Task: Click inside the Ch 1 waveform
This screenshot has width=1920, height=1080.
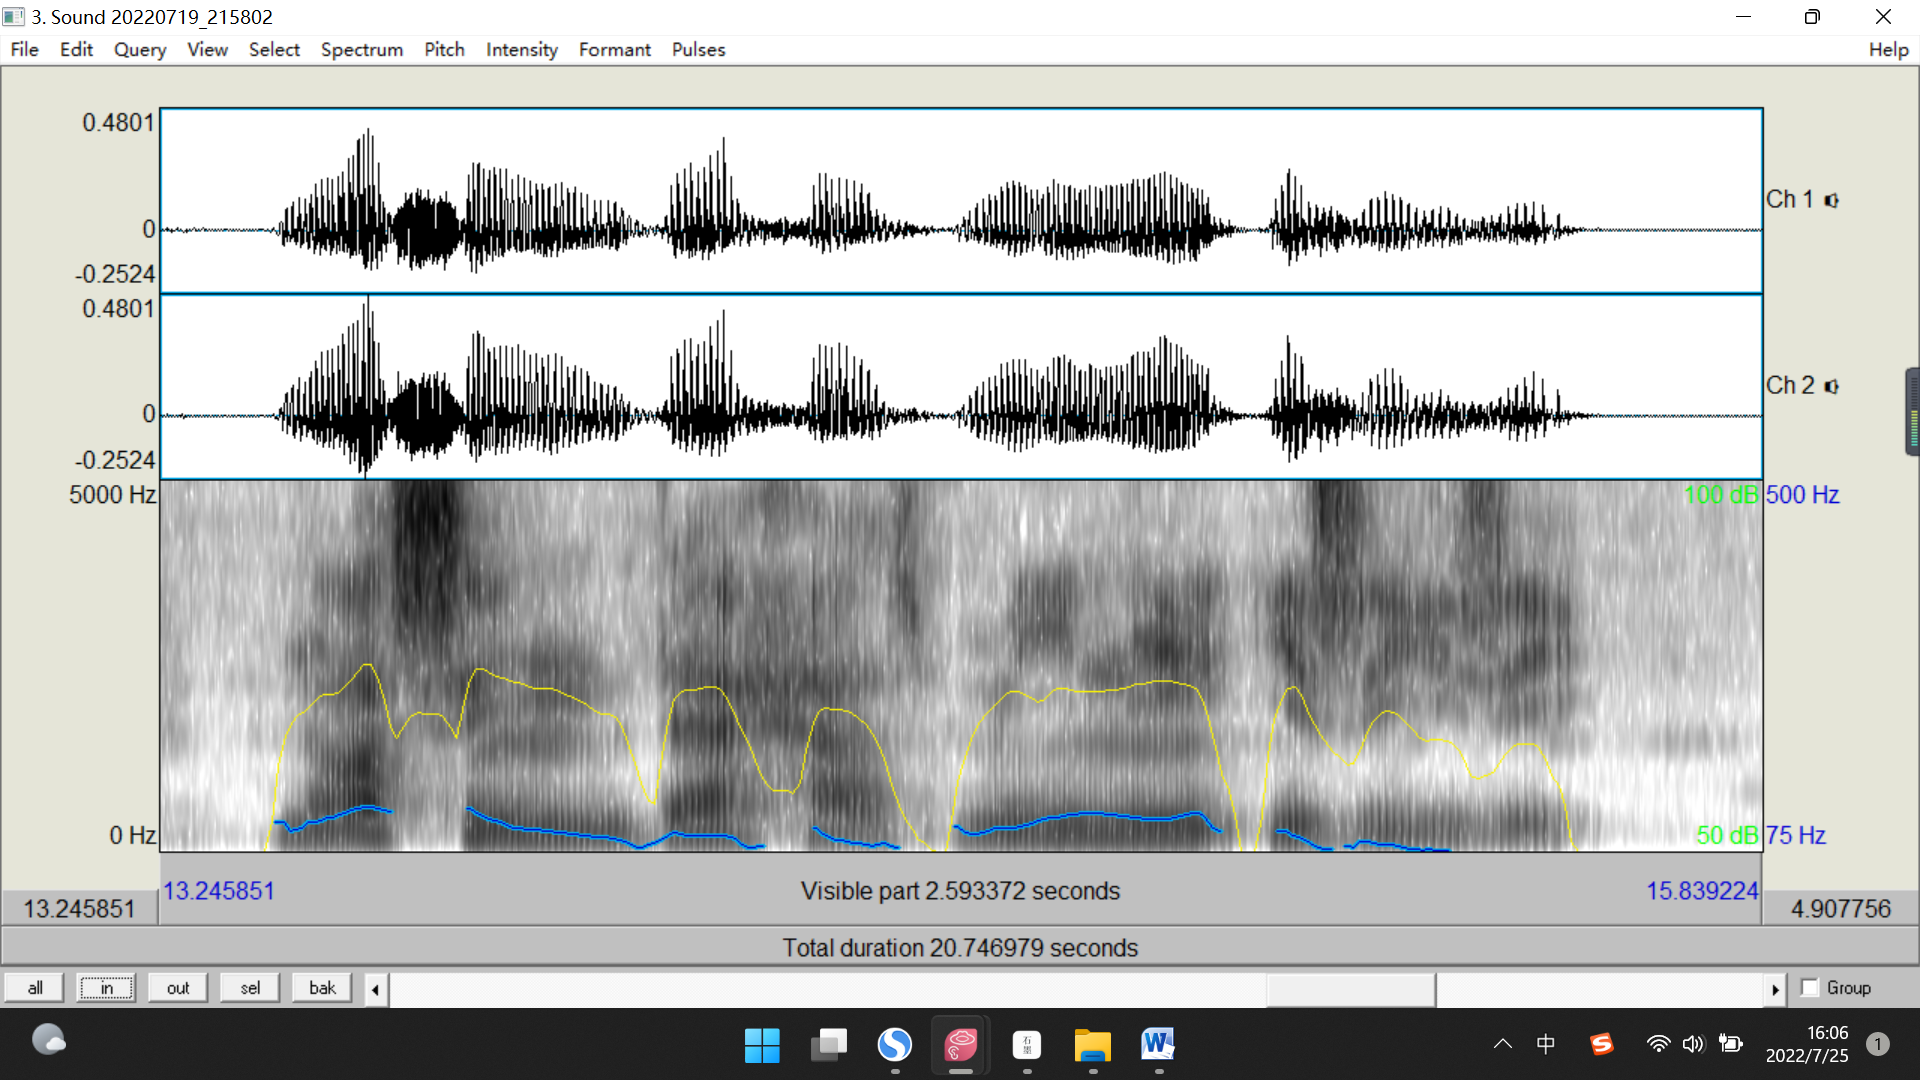Action: 960,200
